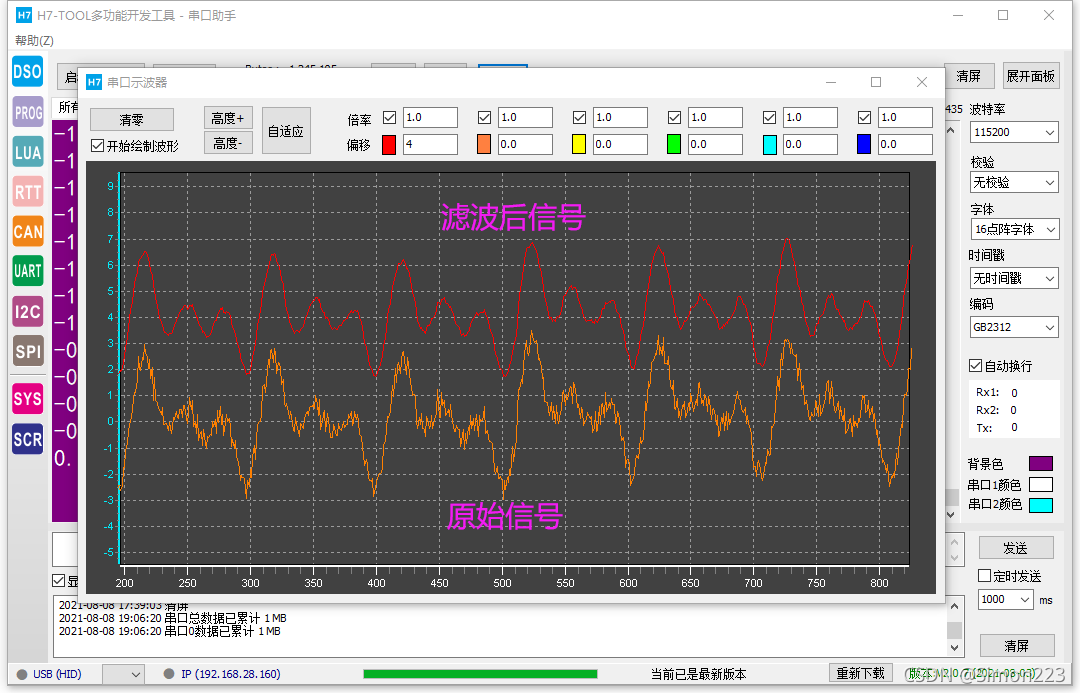
Task: Open the dropdown next to USB (HID)
Action: tap(123, 674)
